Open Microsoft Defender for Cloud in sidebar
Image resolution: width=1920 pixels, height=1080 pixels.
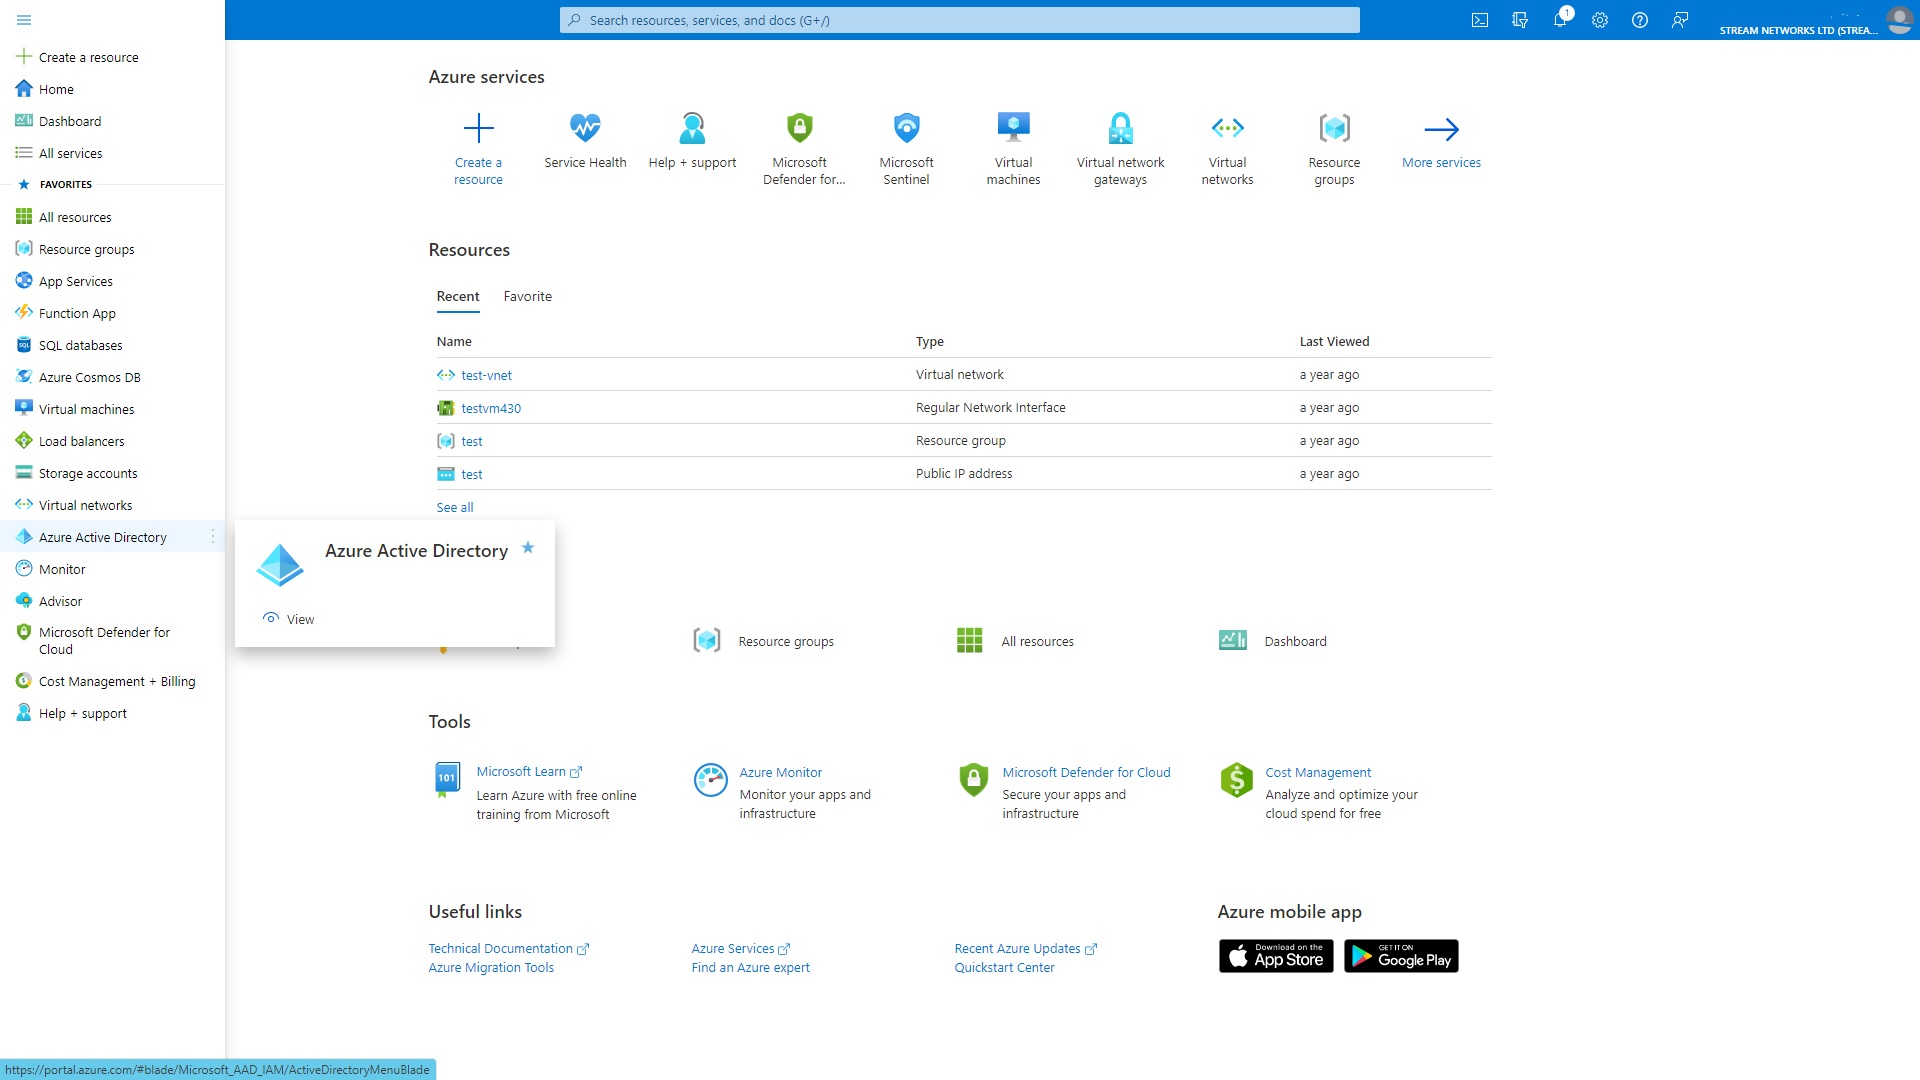(x=103, y=640)
